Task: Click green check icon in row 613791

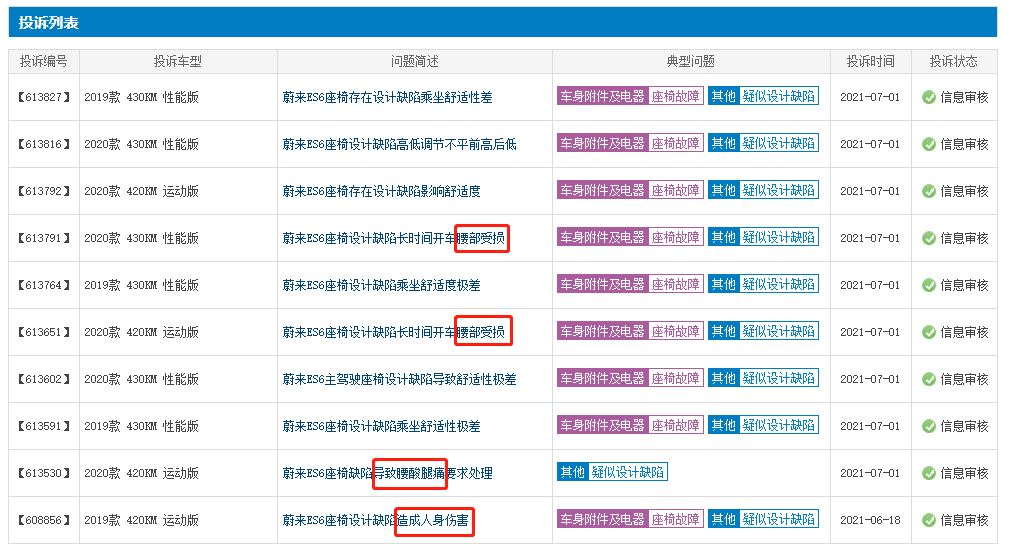Action: point(929,238)
